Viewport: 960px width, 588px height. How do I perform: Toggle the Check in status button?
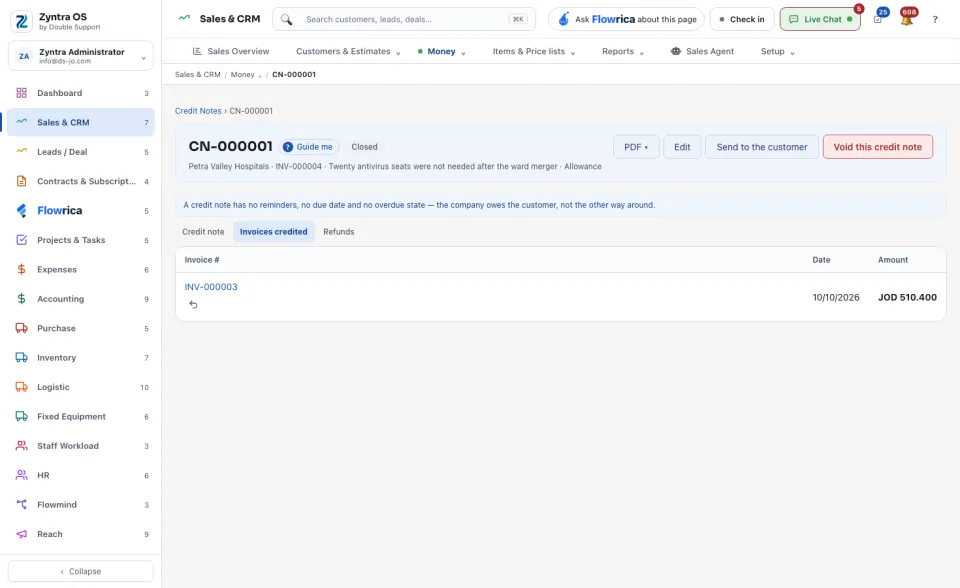point(741,19)
